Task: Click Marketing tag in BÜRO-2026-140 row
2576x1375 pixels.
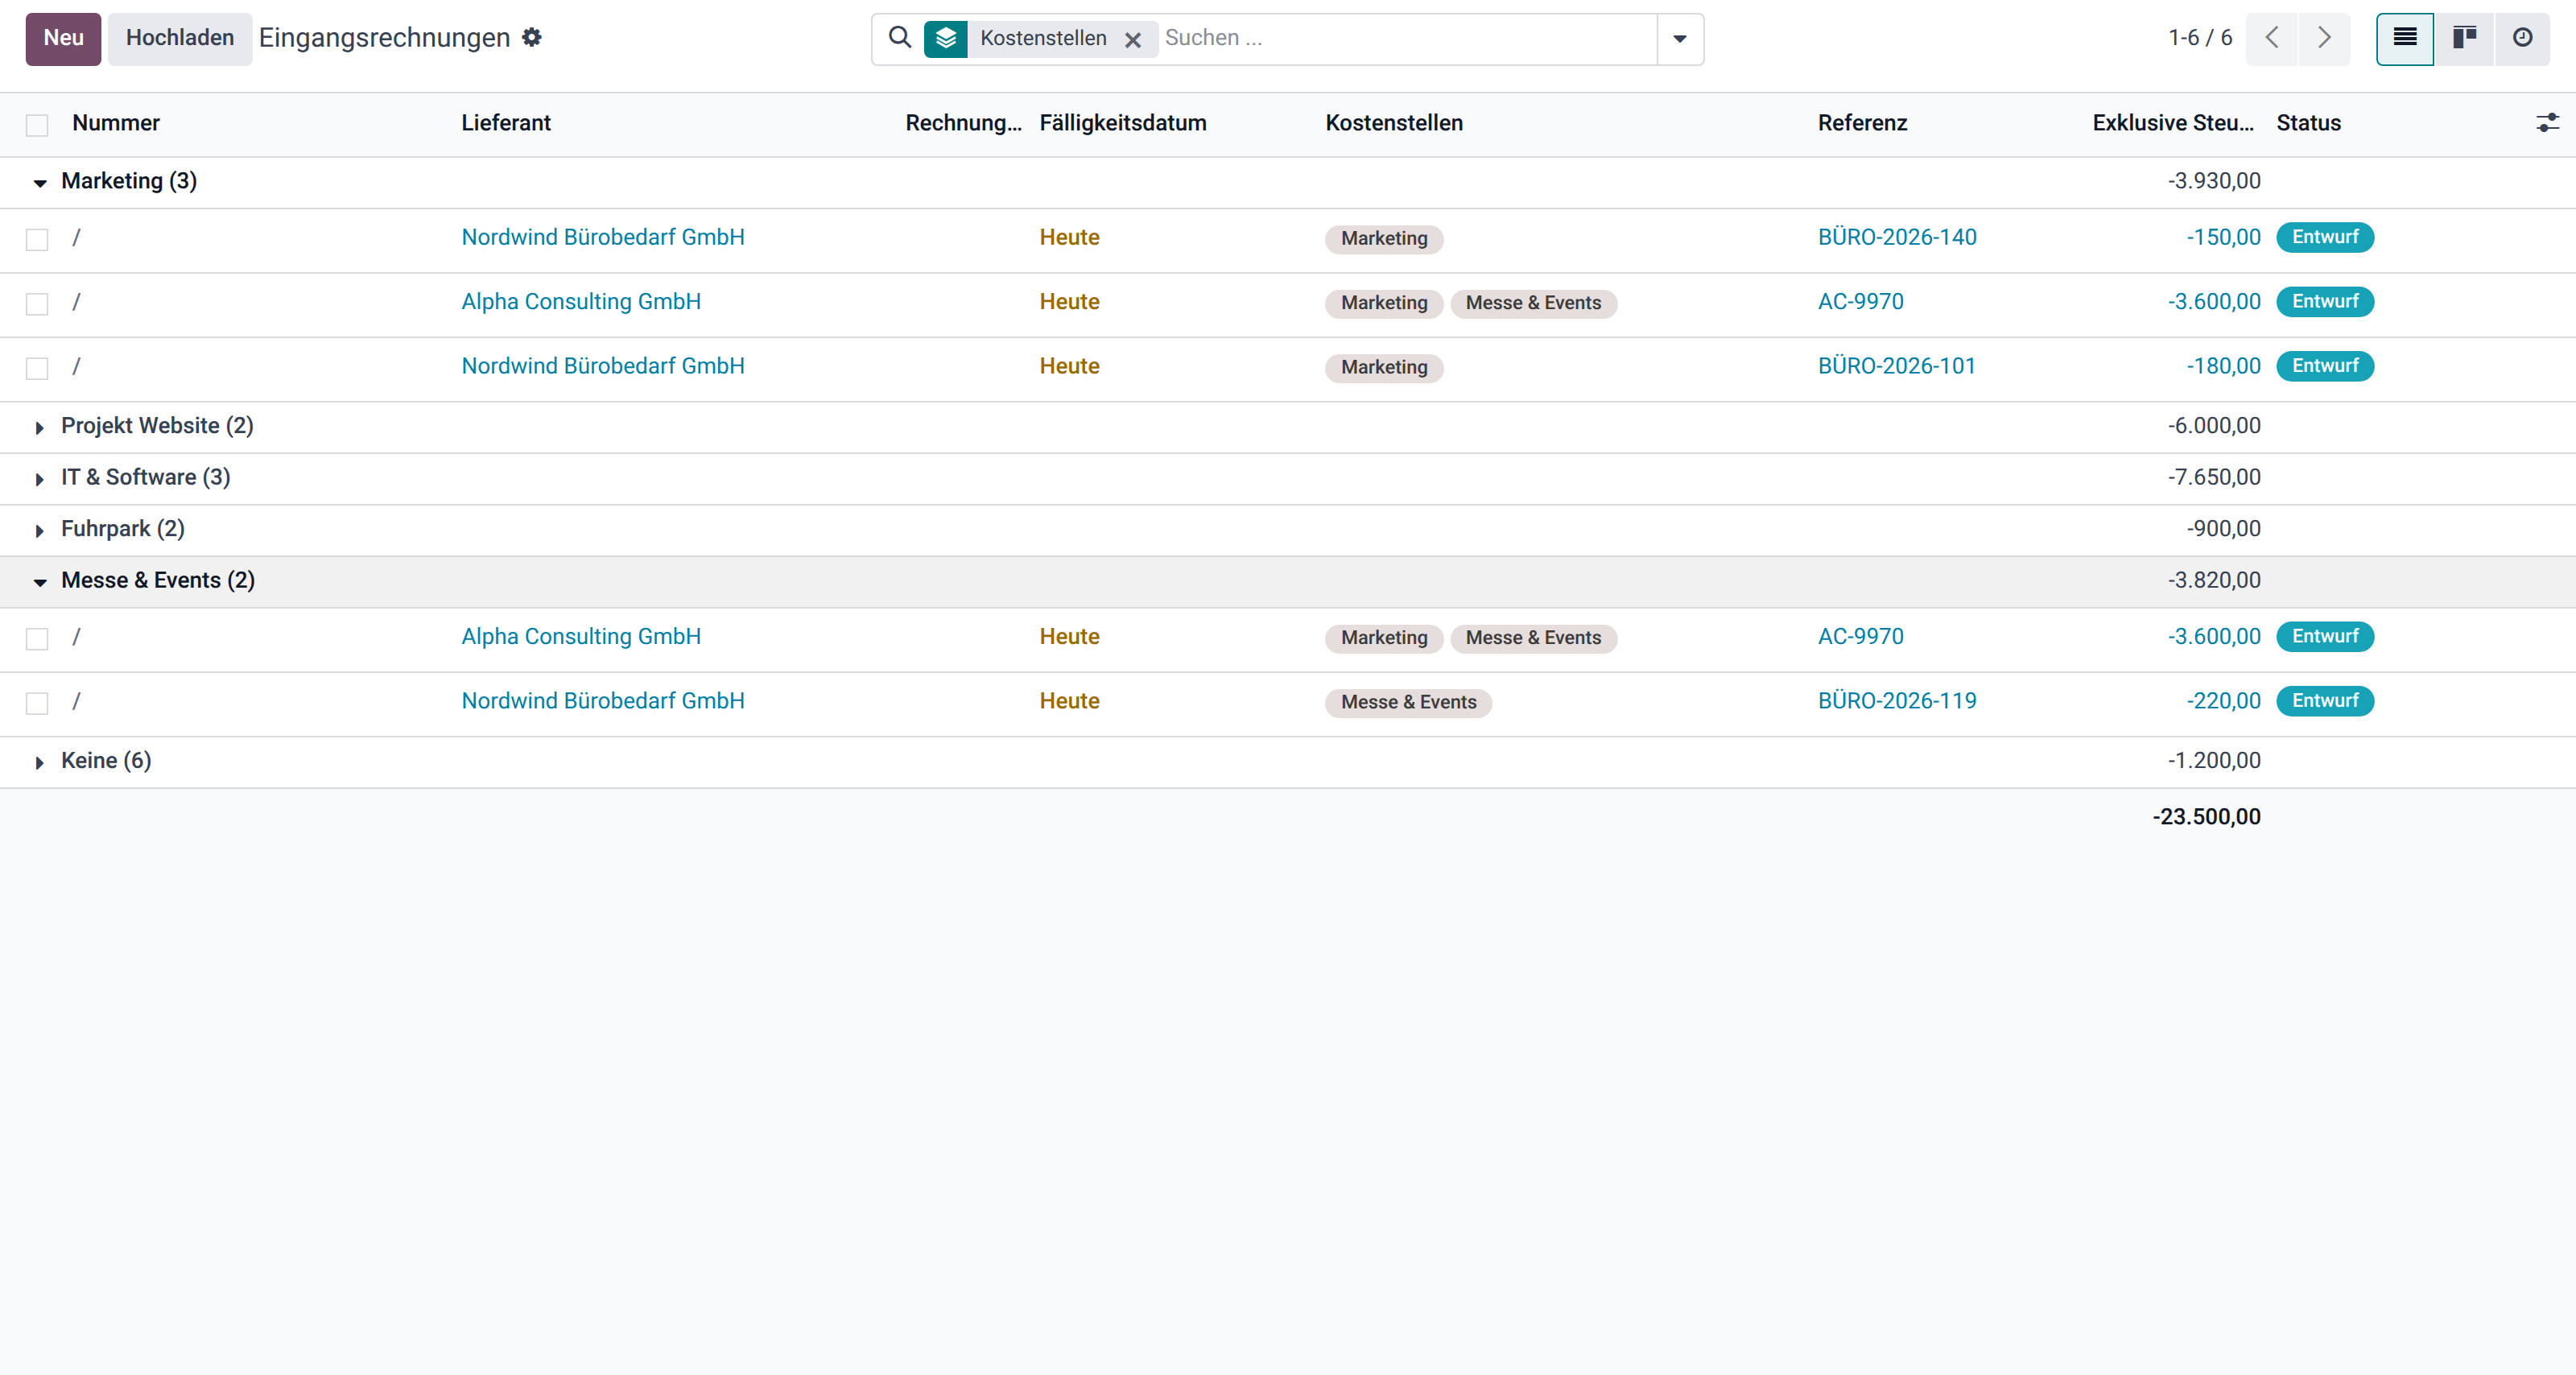Action: pos(1384,239)
